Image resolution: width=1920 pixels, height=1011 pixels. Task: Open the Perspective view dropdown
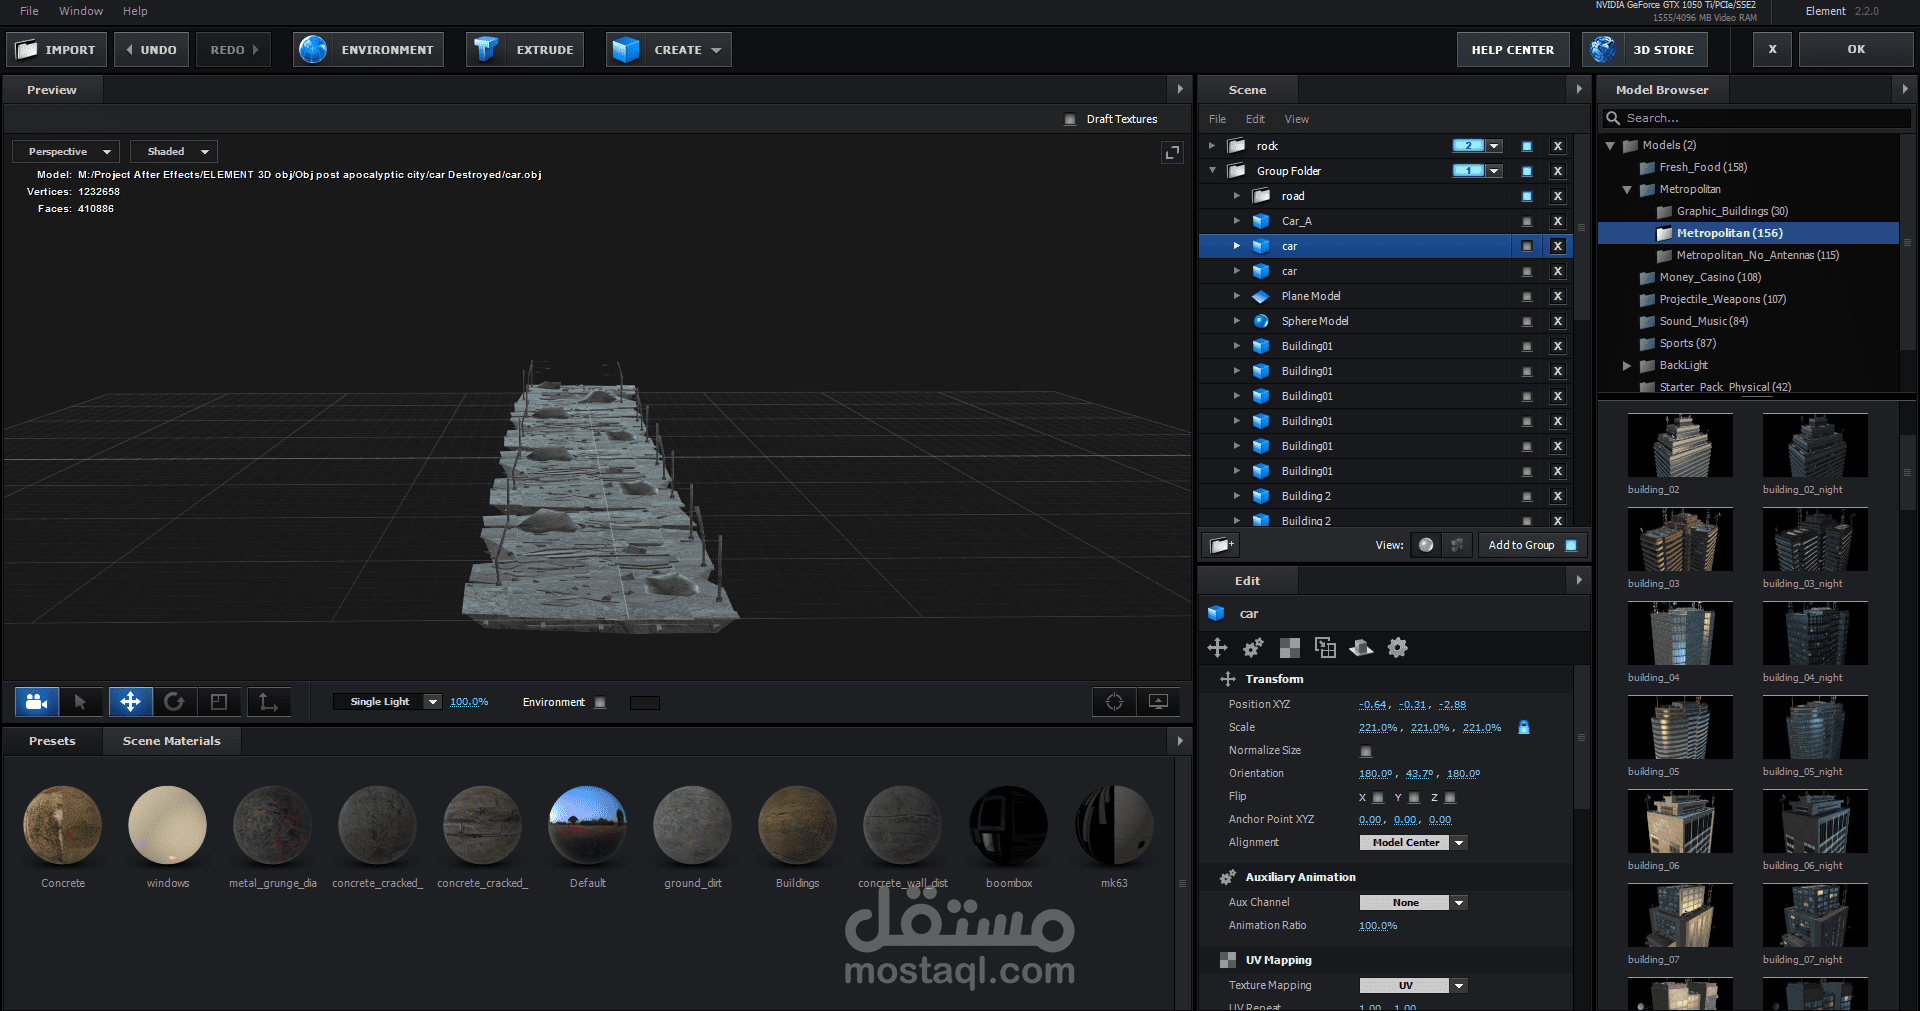(x=66, y=152)
